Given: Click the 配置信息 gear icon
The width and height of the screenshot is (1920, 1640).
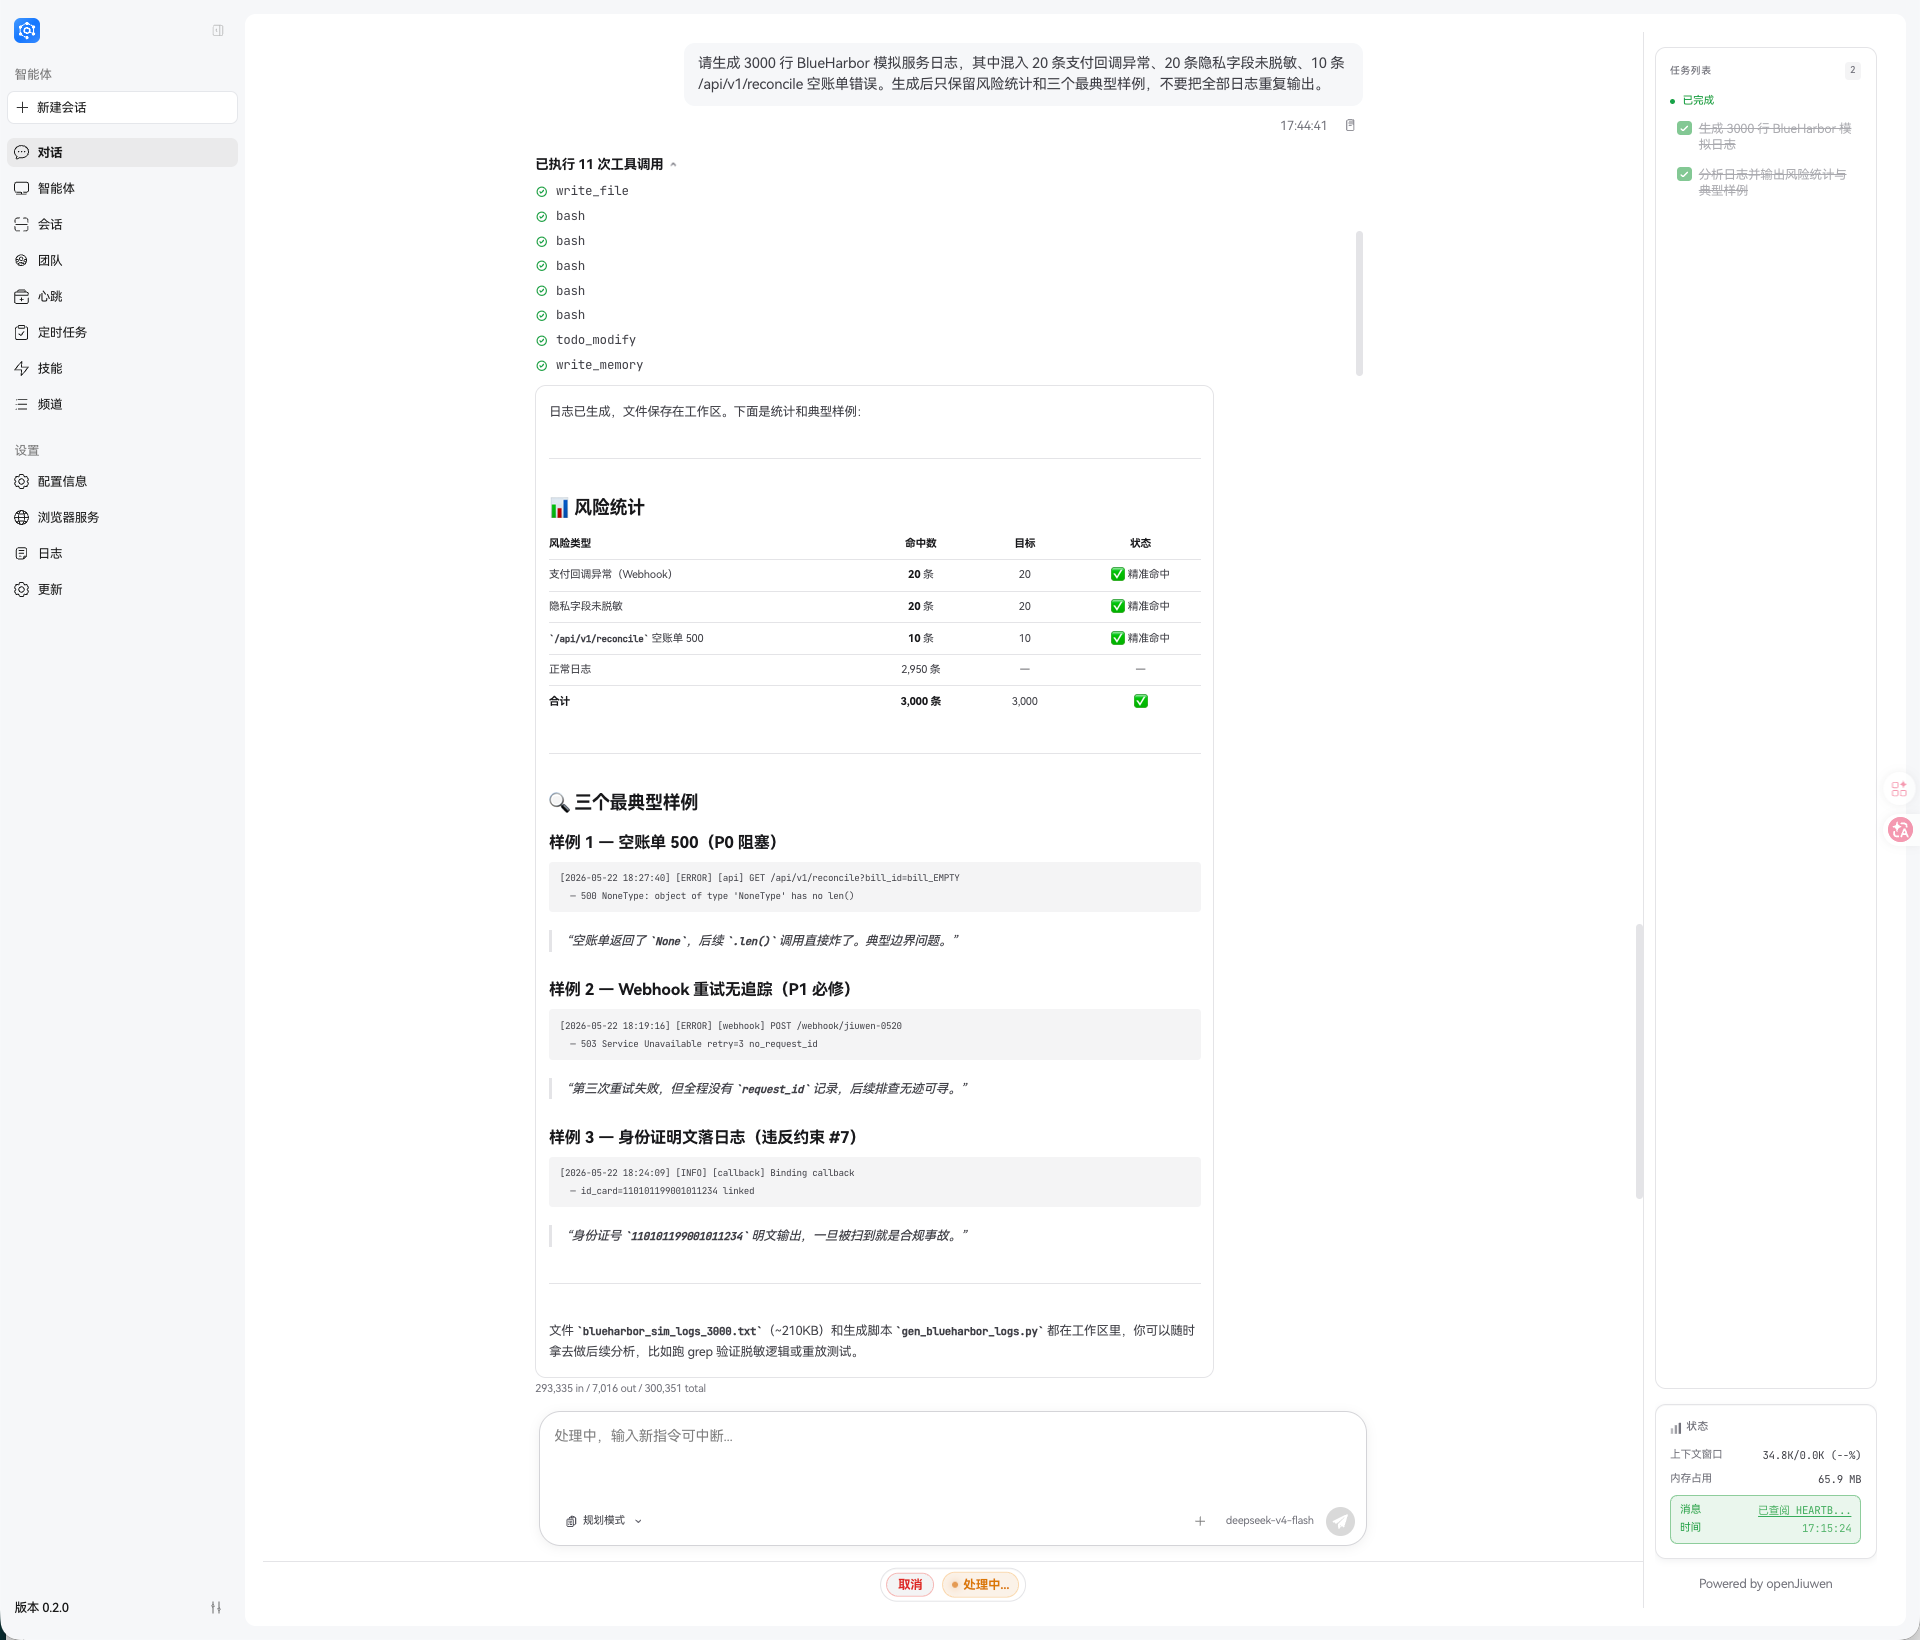Looking at the screenshot, I should 22,481.
